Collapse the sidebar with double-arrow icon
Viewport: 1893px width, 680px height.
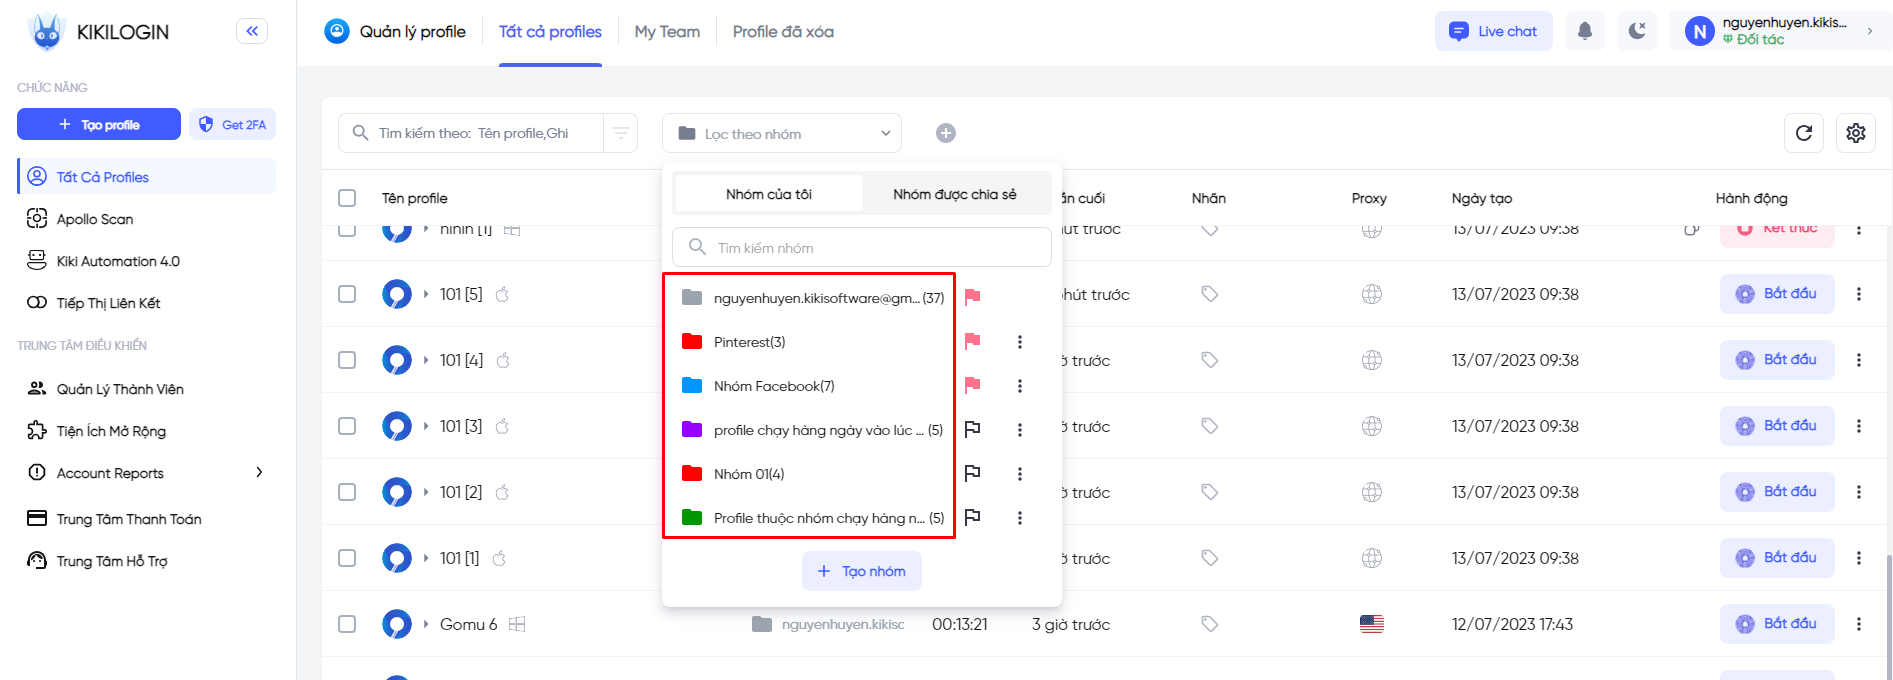252,31
